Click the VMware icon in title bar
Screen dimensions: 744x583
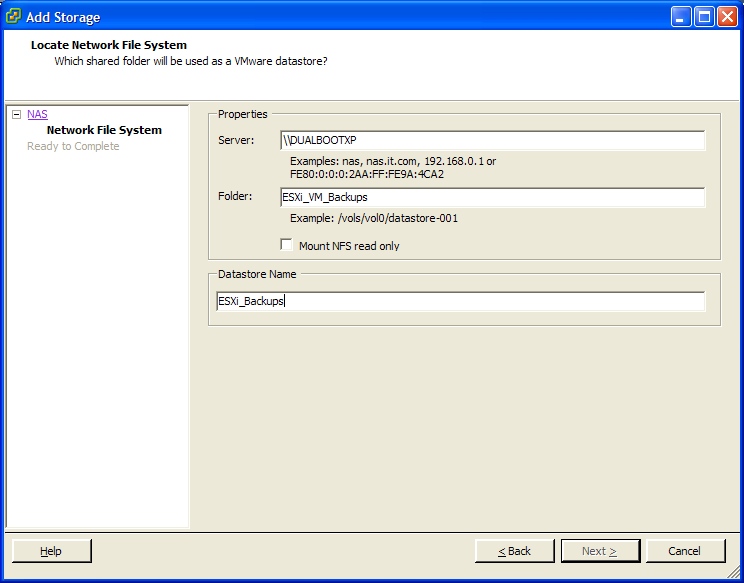(x=13, y=17)
